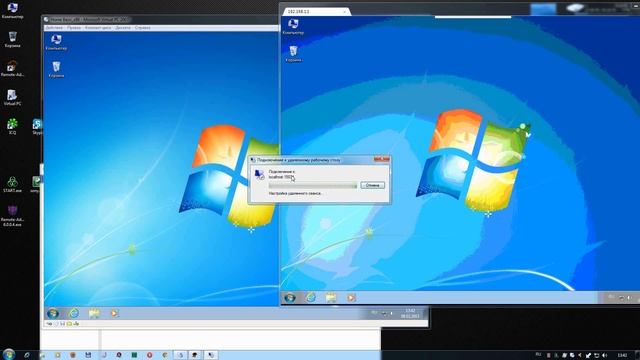Select Компьютер icon in 192.168.1.1 remote window

pos(293,26)
